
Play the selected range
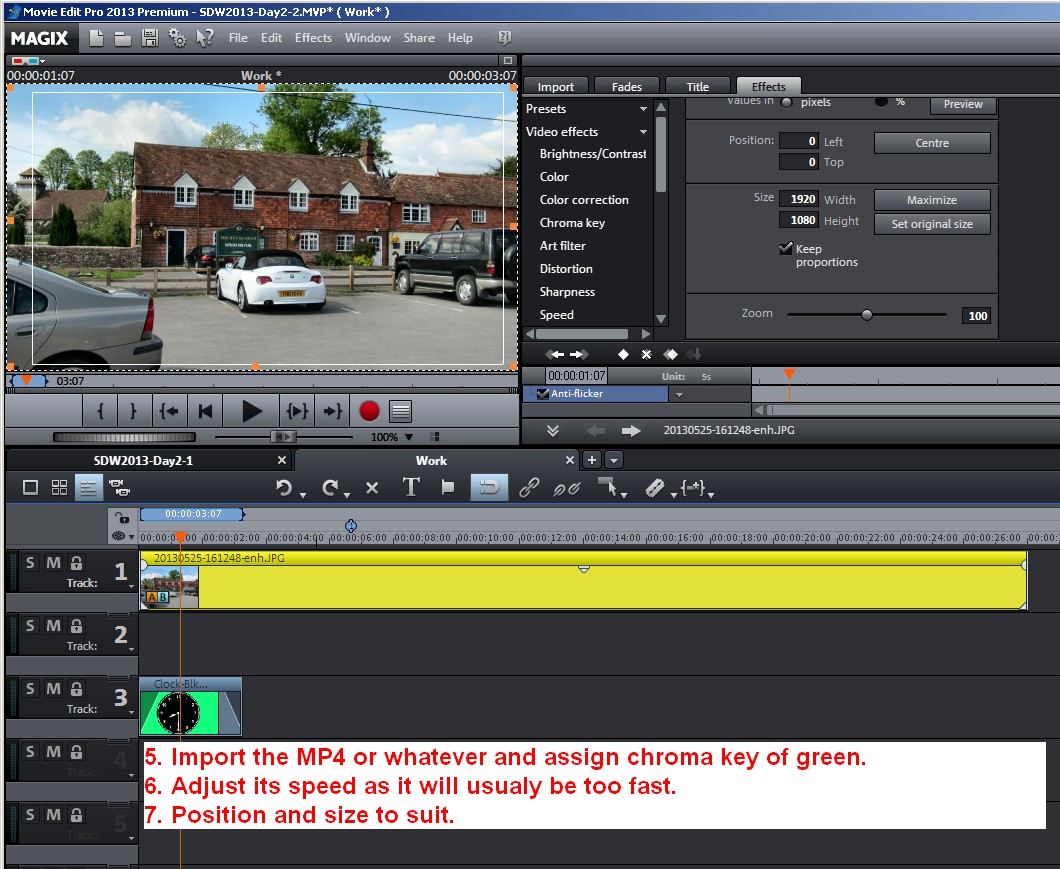pos(297,410)
